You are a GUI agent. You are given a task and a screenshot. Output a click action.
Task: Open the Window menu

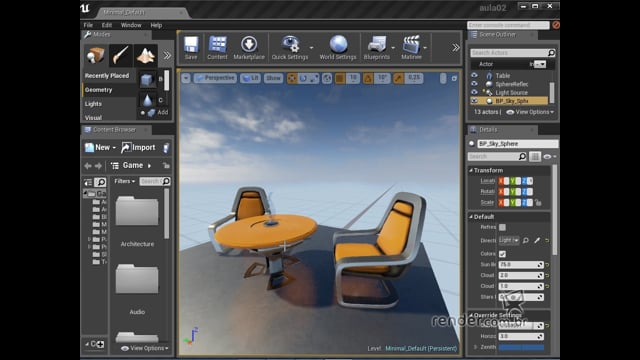point(131,25)
